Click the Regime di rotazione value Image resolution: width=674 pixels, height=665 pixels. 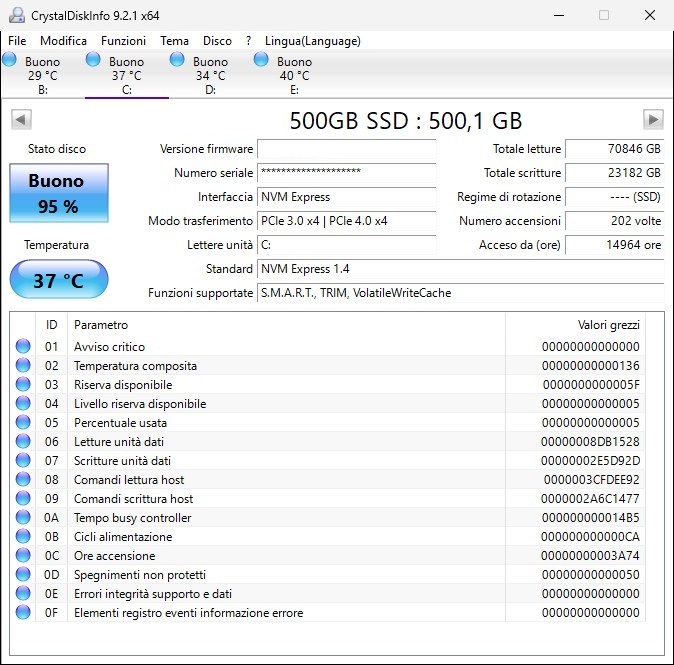pos(615,197)
